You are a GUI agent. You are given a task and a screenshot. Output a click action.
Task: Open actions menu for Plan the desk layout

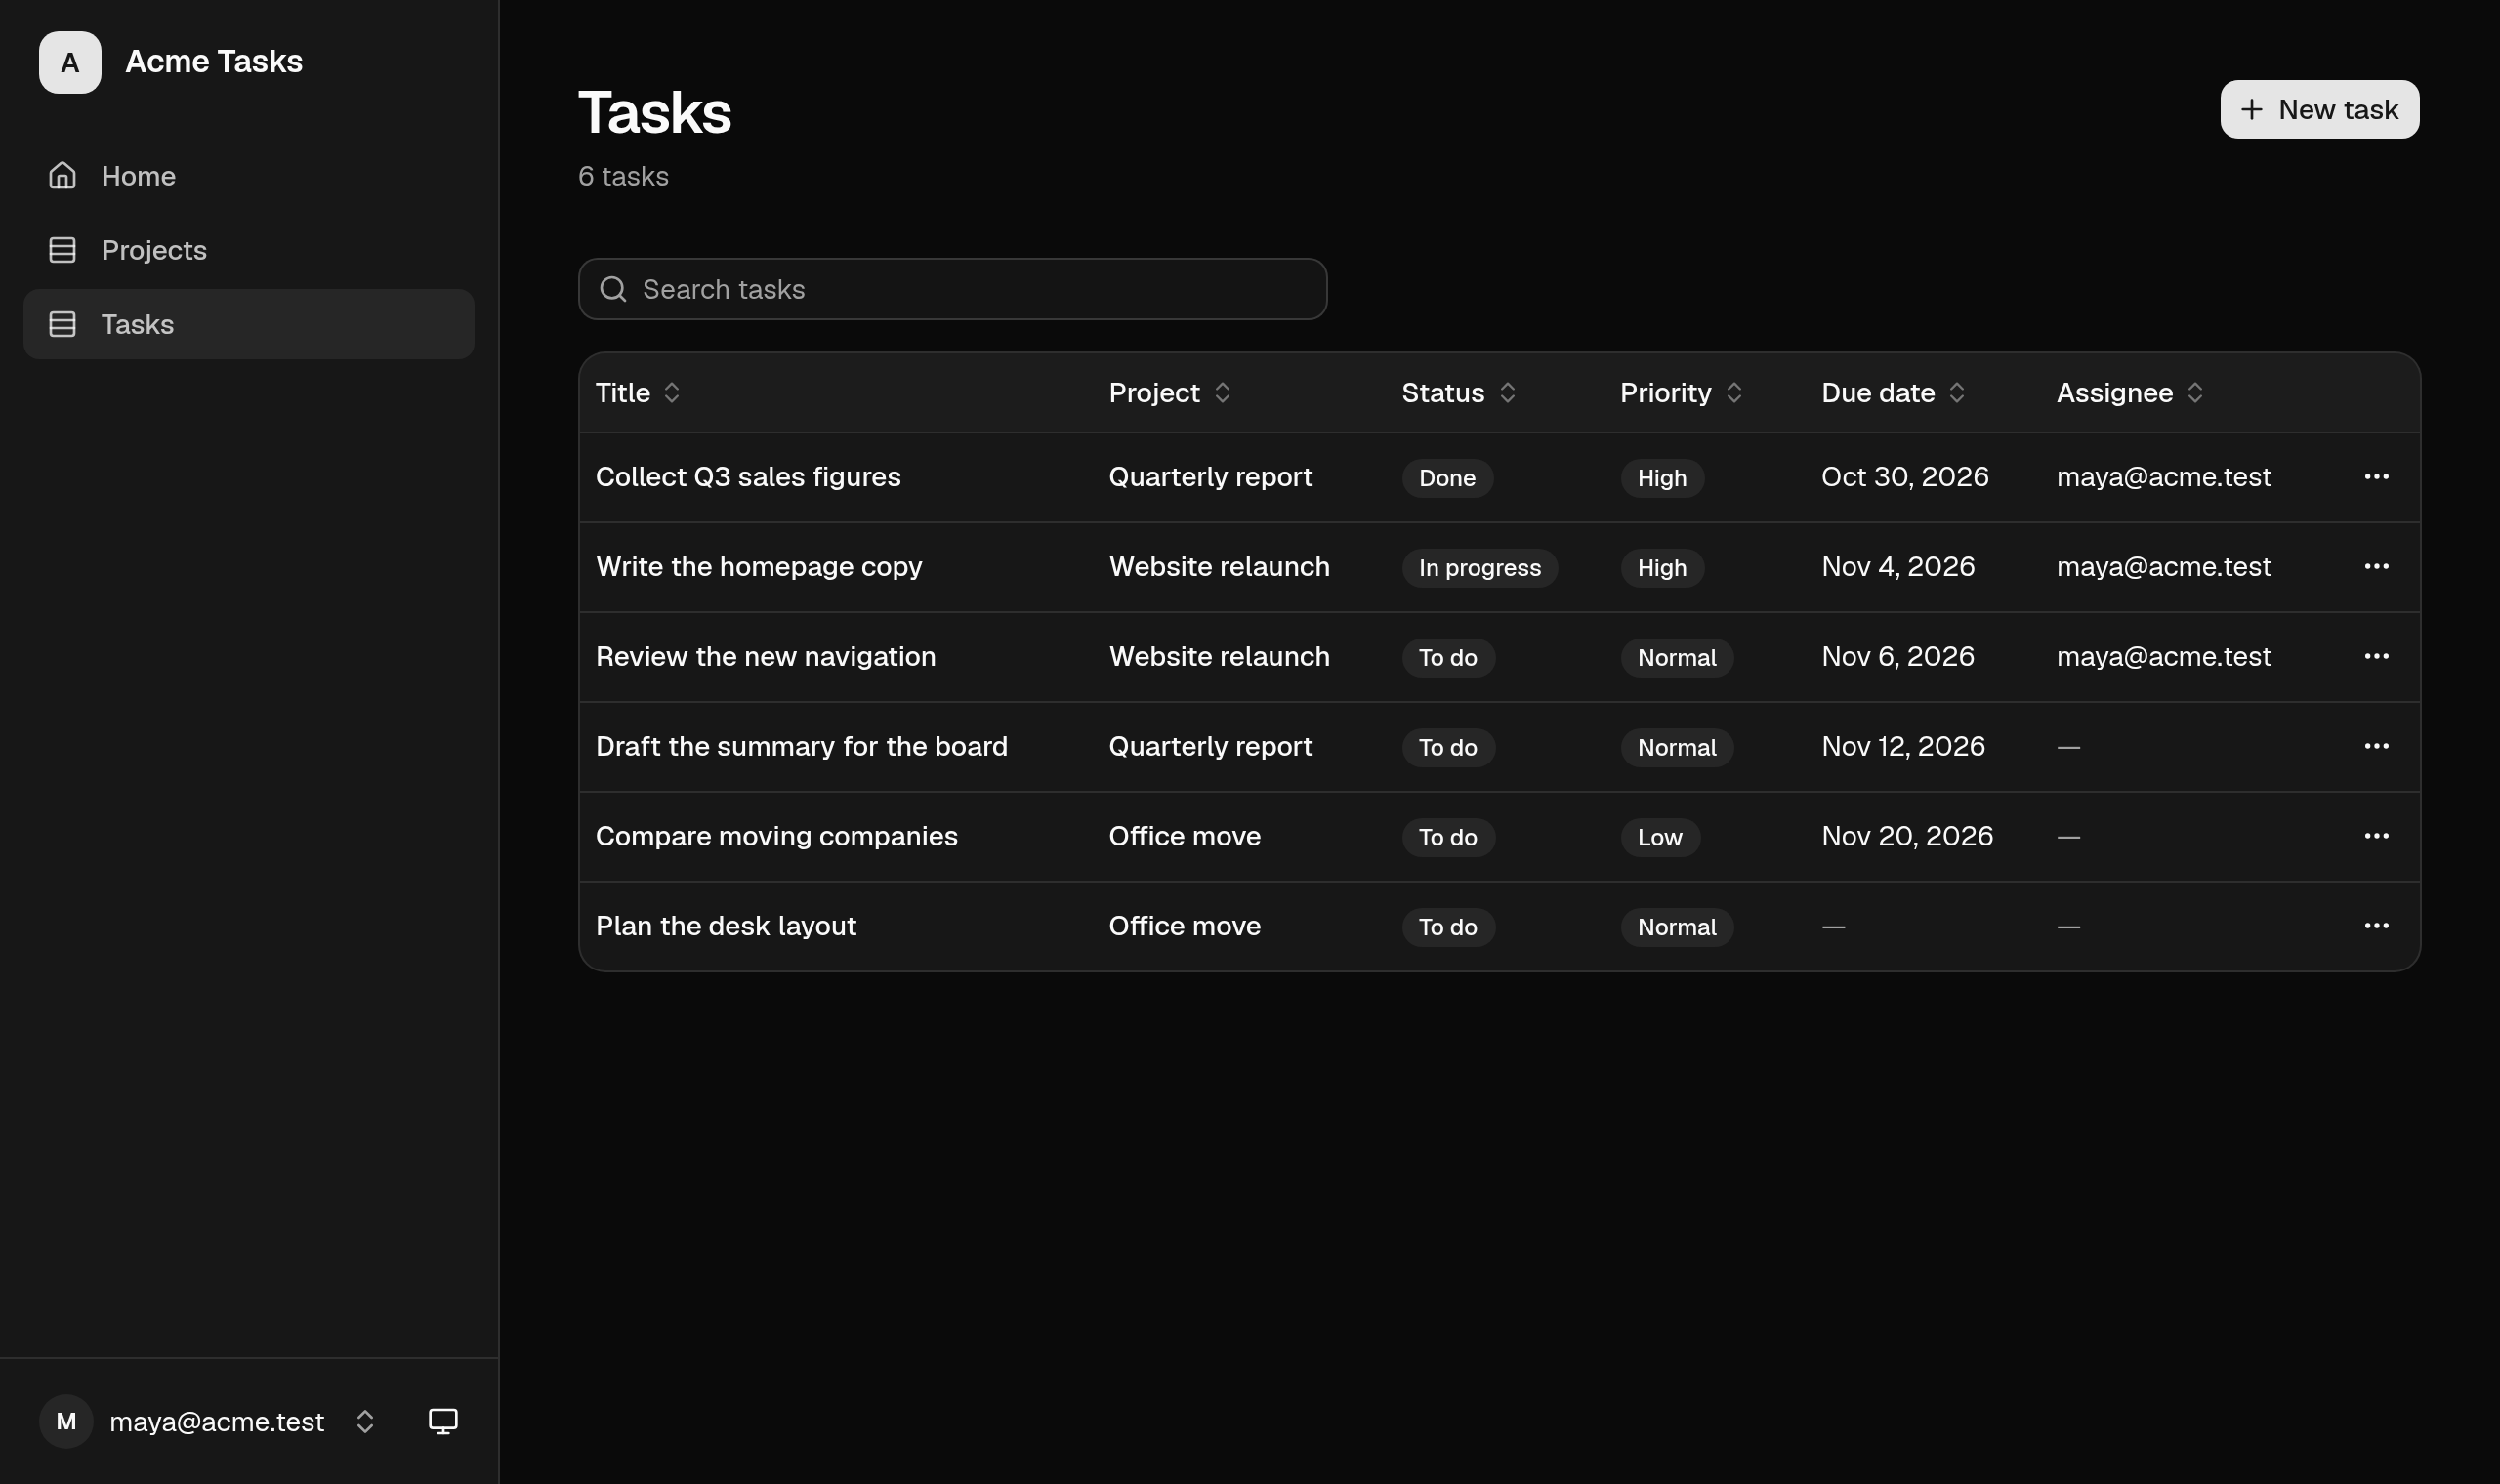pyautogui.click(x=2376, y=926)
